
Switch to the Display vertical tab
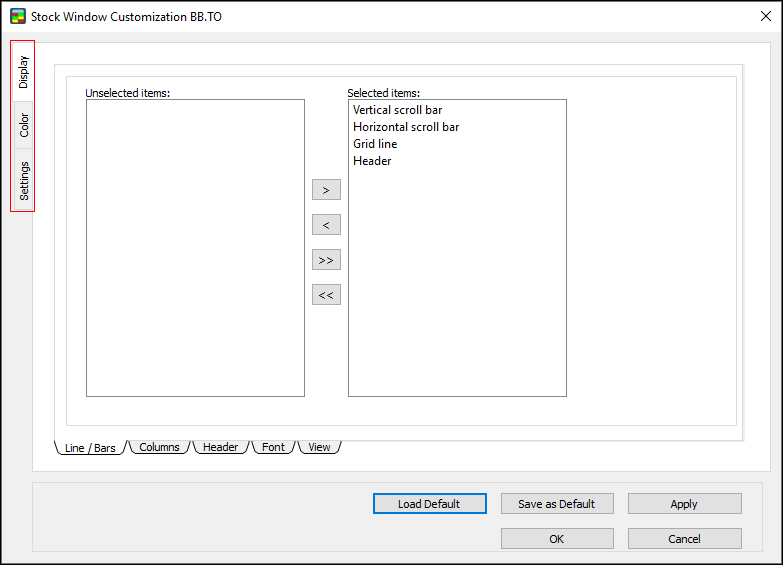[x=24, y=72]
